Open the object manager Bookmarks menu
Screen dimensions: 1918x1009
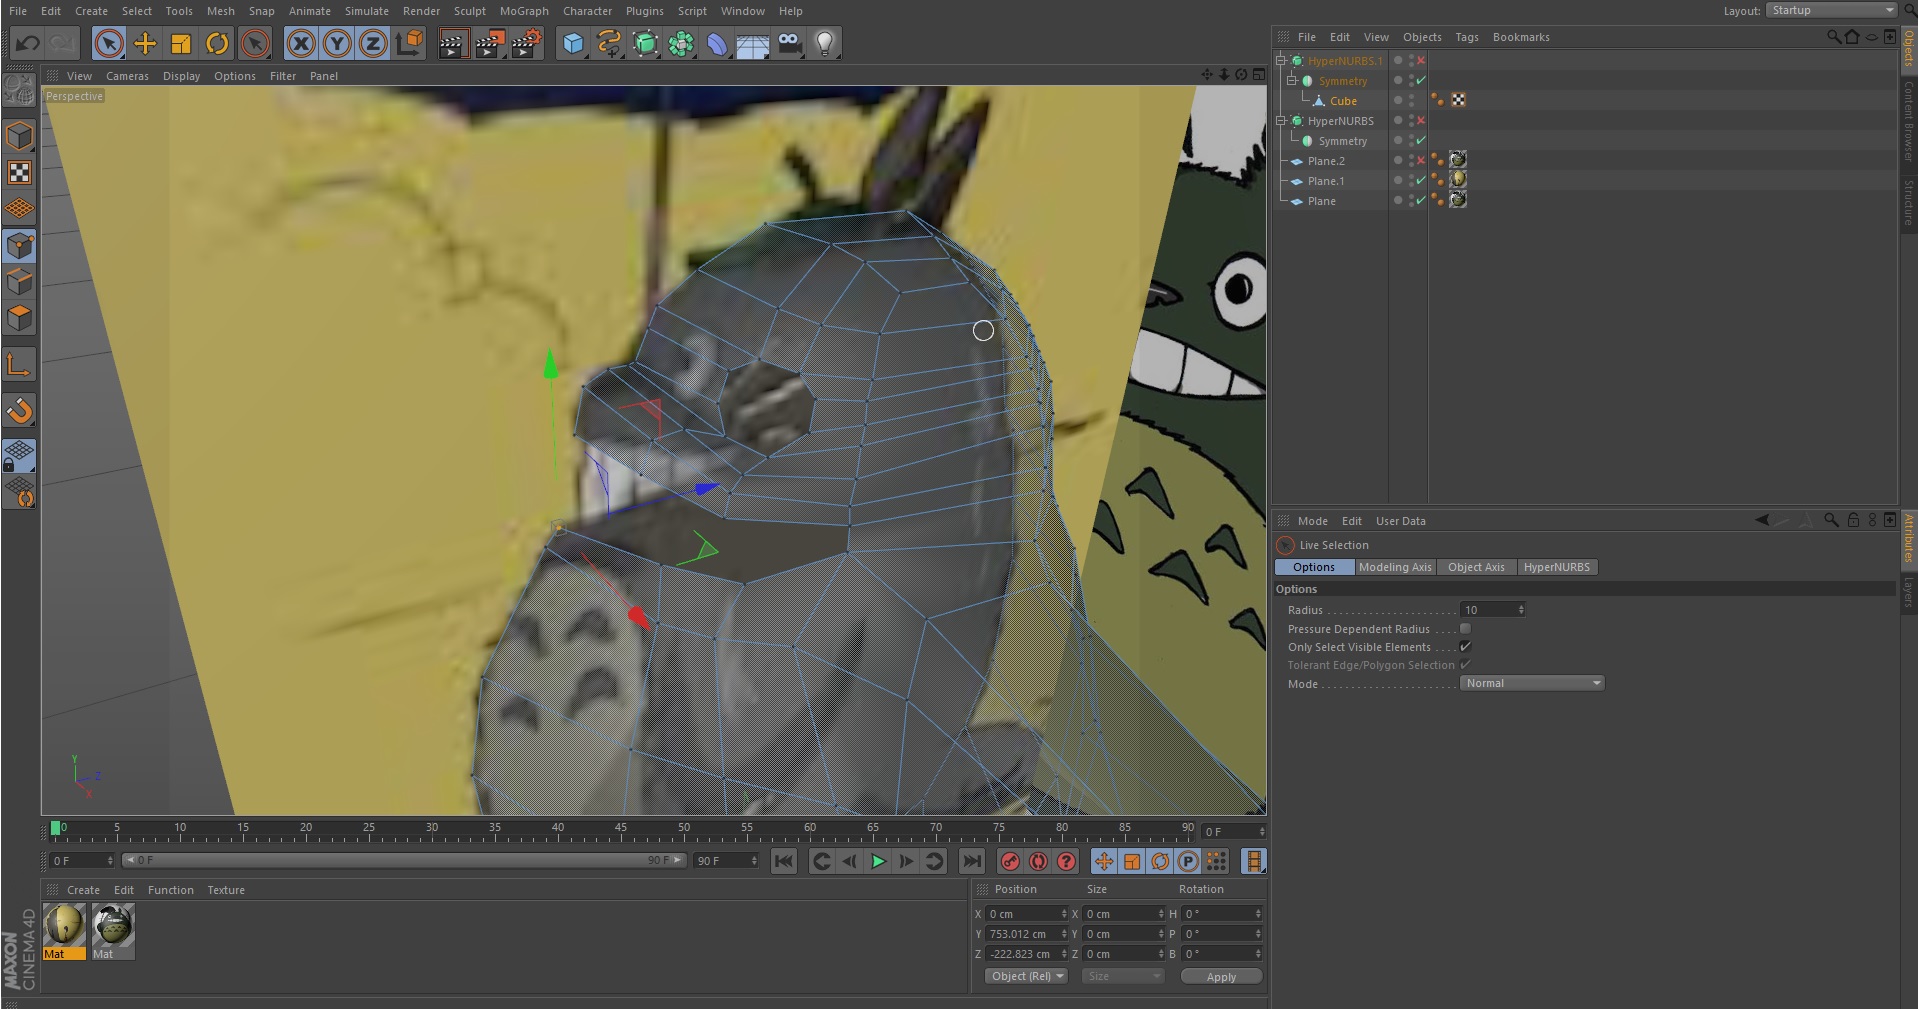(x=1521, y=37)
